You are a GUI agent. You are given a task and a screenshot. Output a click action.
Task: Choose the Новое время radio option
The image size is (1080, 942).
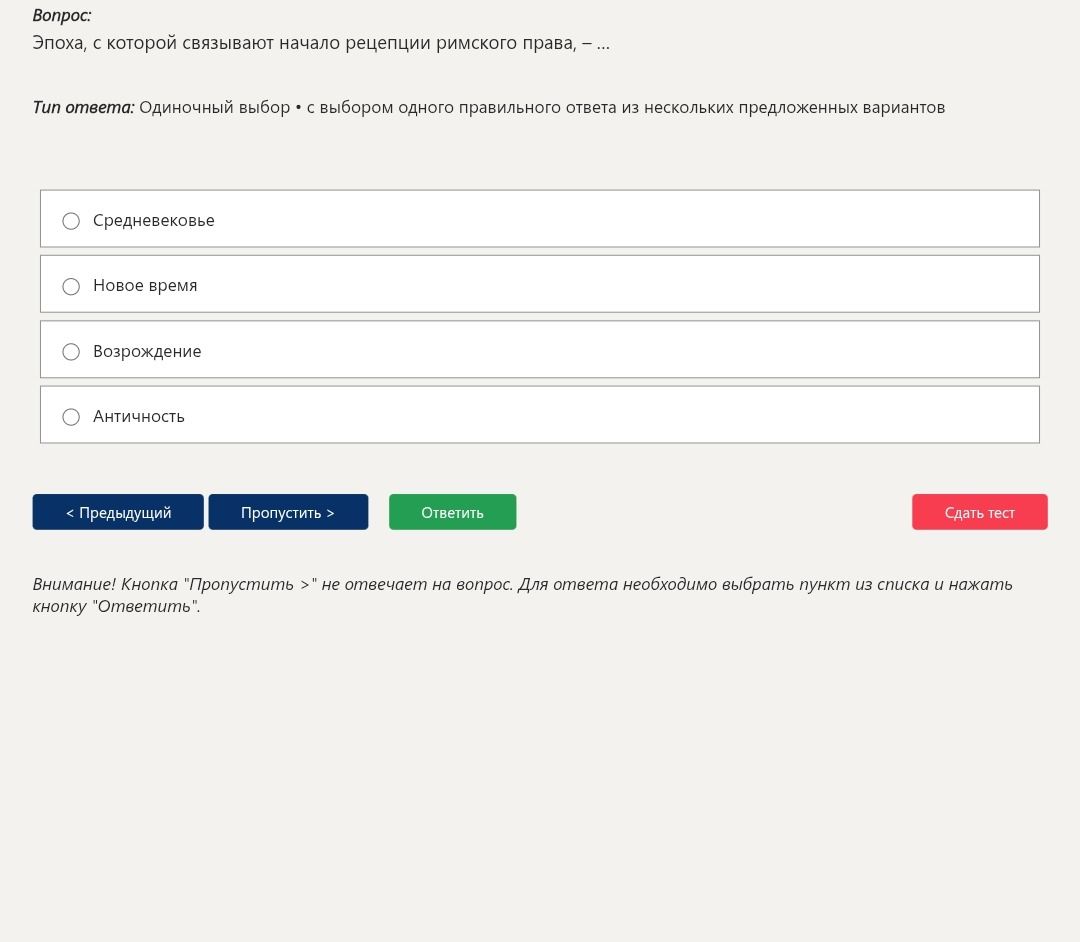click(x=71, y=286)
